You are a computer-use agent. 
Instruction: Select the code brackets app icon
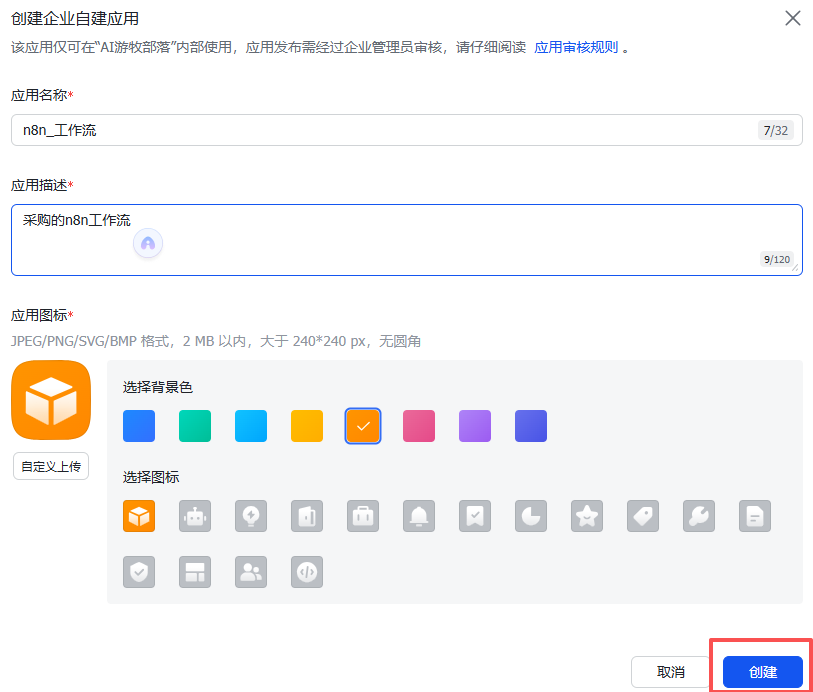[x=307, y=572]
